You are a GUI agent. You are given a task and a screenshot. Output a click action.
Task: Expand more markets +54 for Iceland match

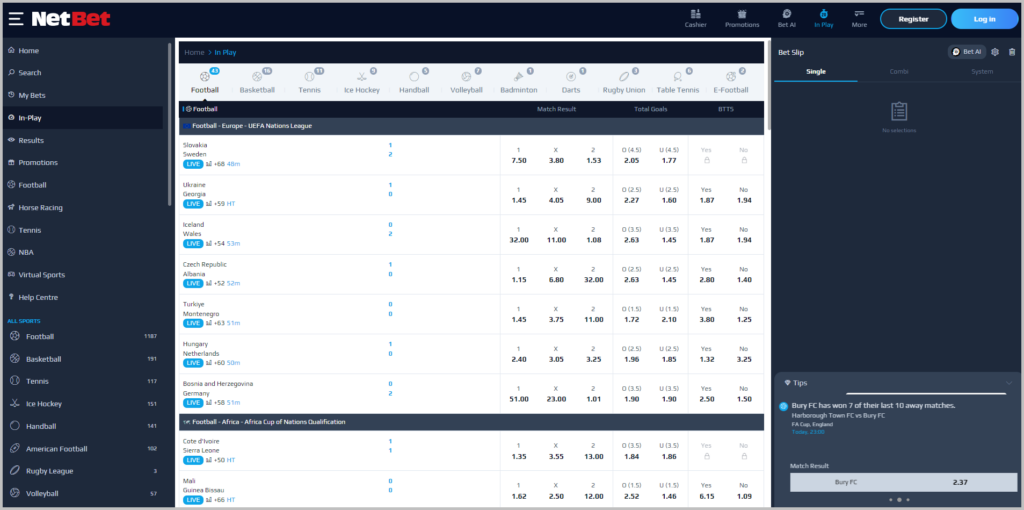[x=219, y=244]
